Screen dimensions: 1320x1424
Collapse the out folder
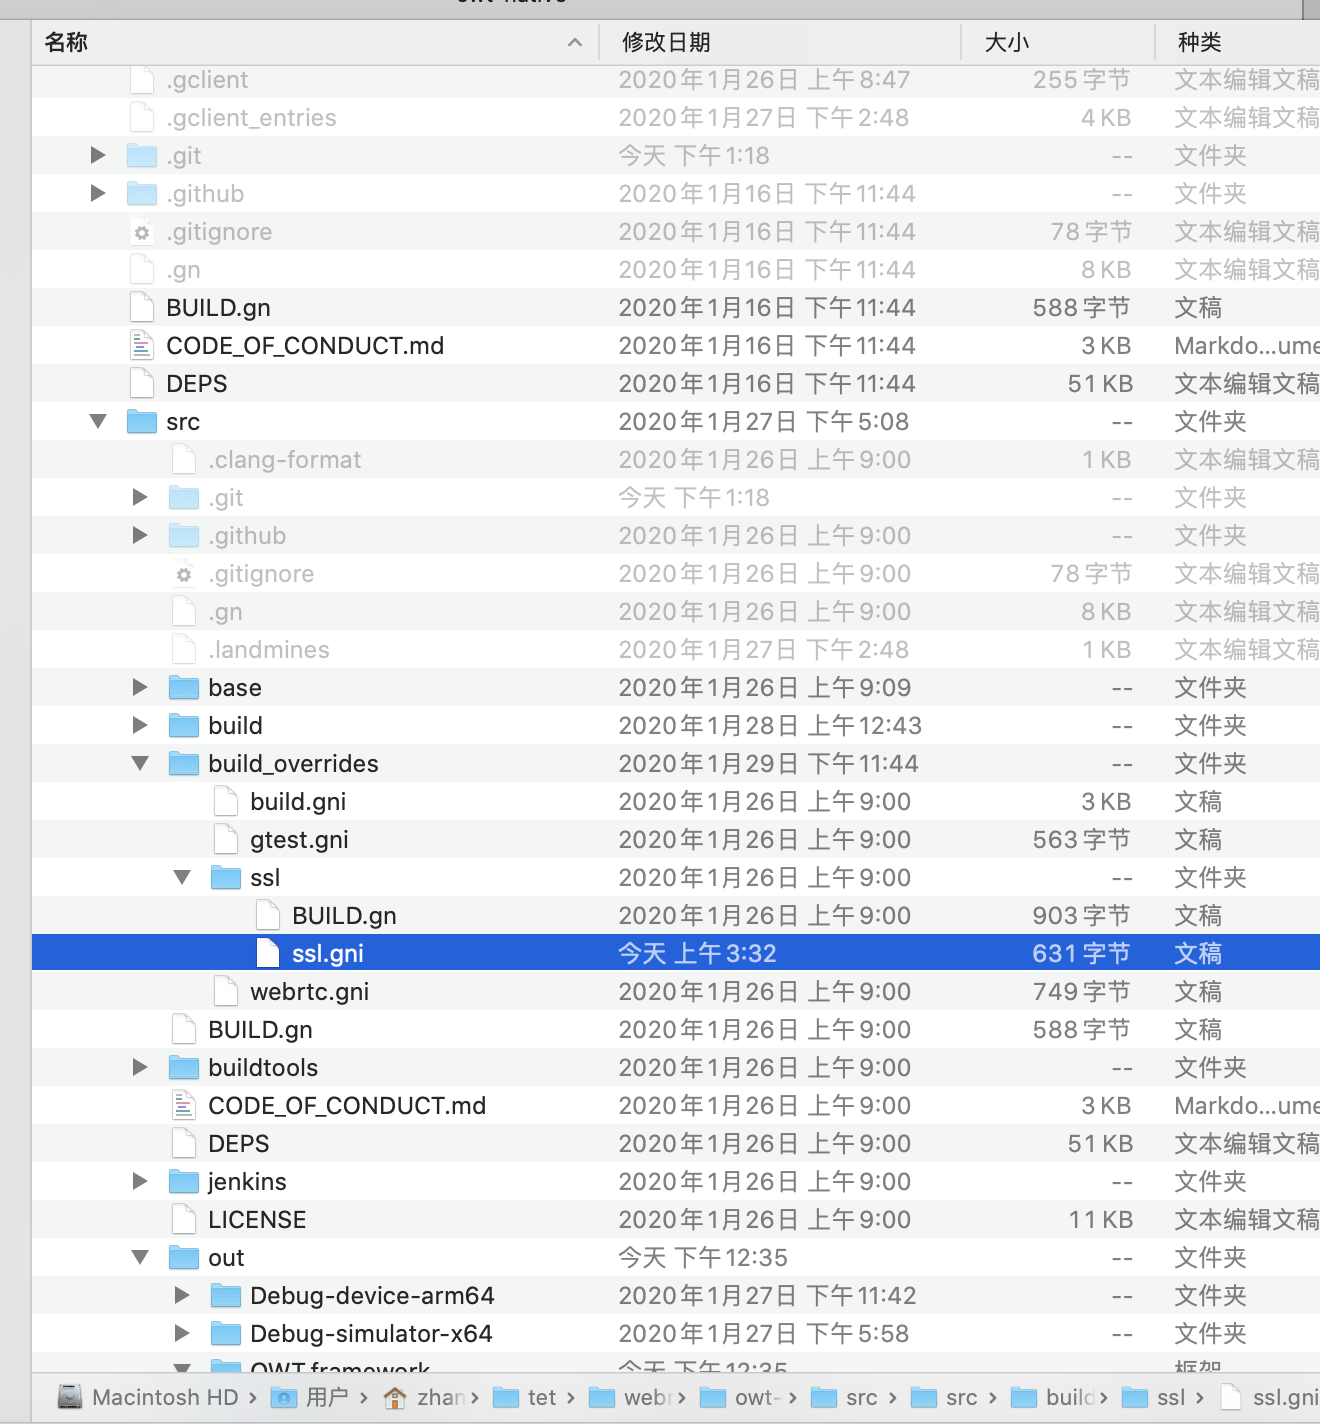pyautogui.click(x=140, y=1258)
